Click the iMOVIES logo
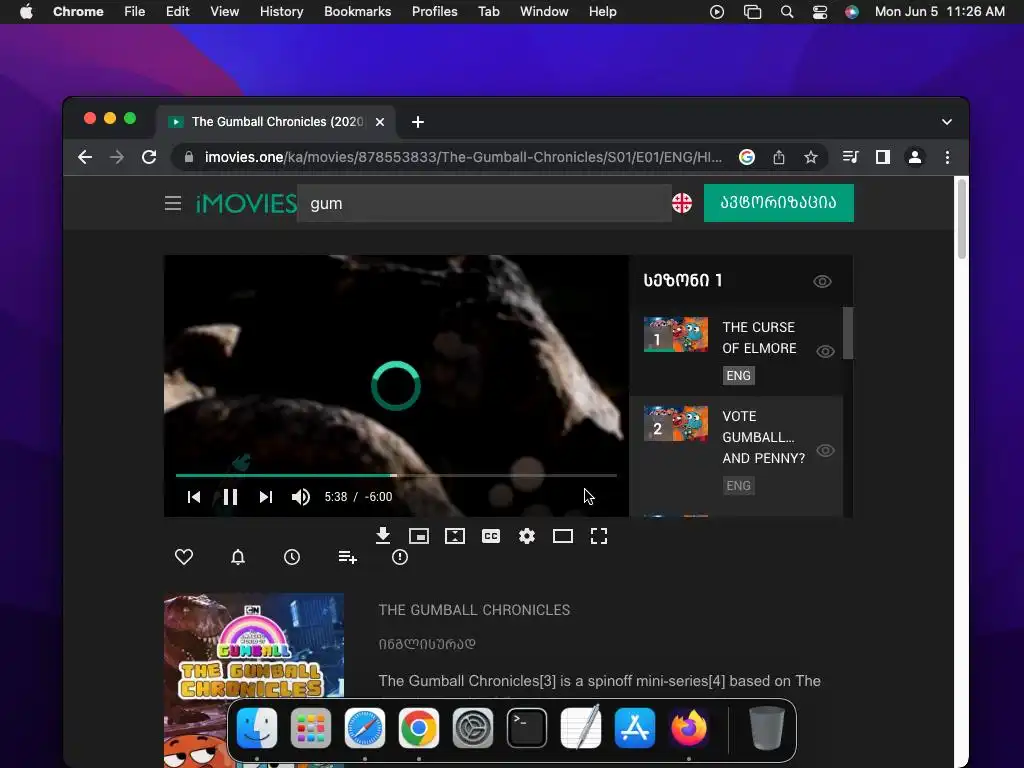Image resolution: width=1024 pixels, height=768 pixels. (246, 203)
